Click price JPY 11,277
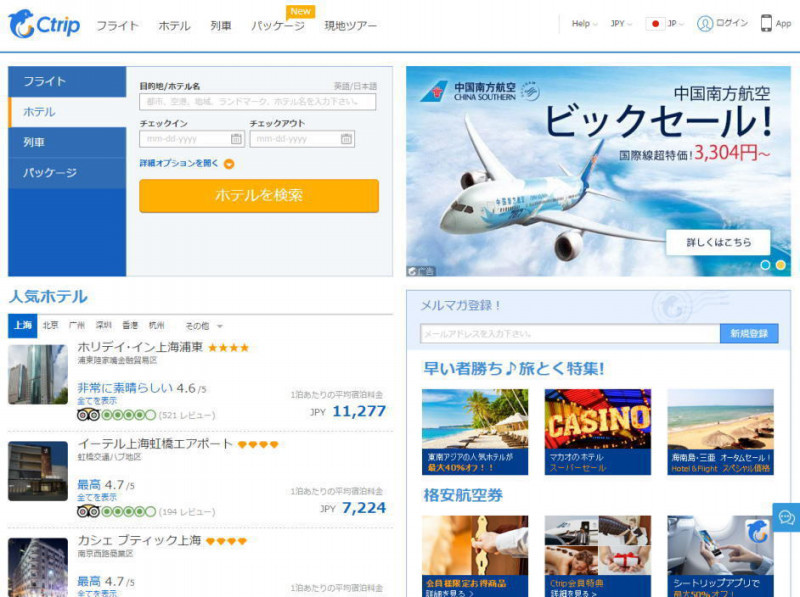Viewport: 800px width, 597px height. click(348, 411)
